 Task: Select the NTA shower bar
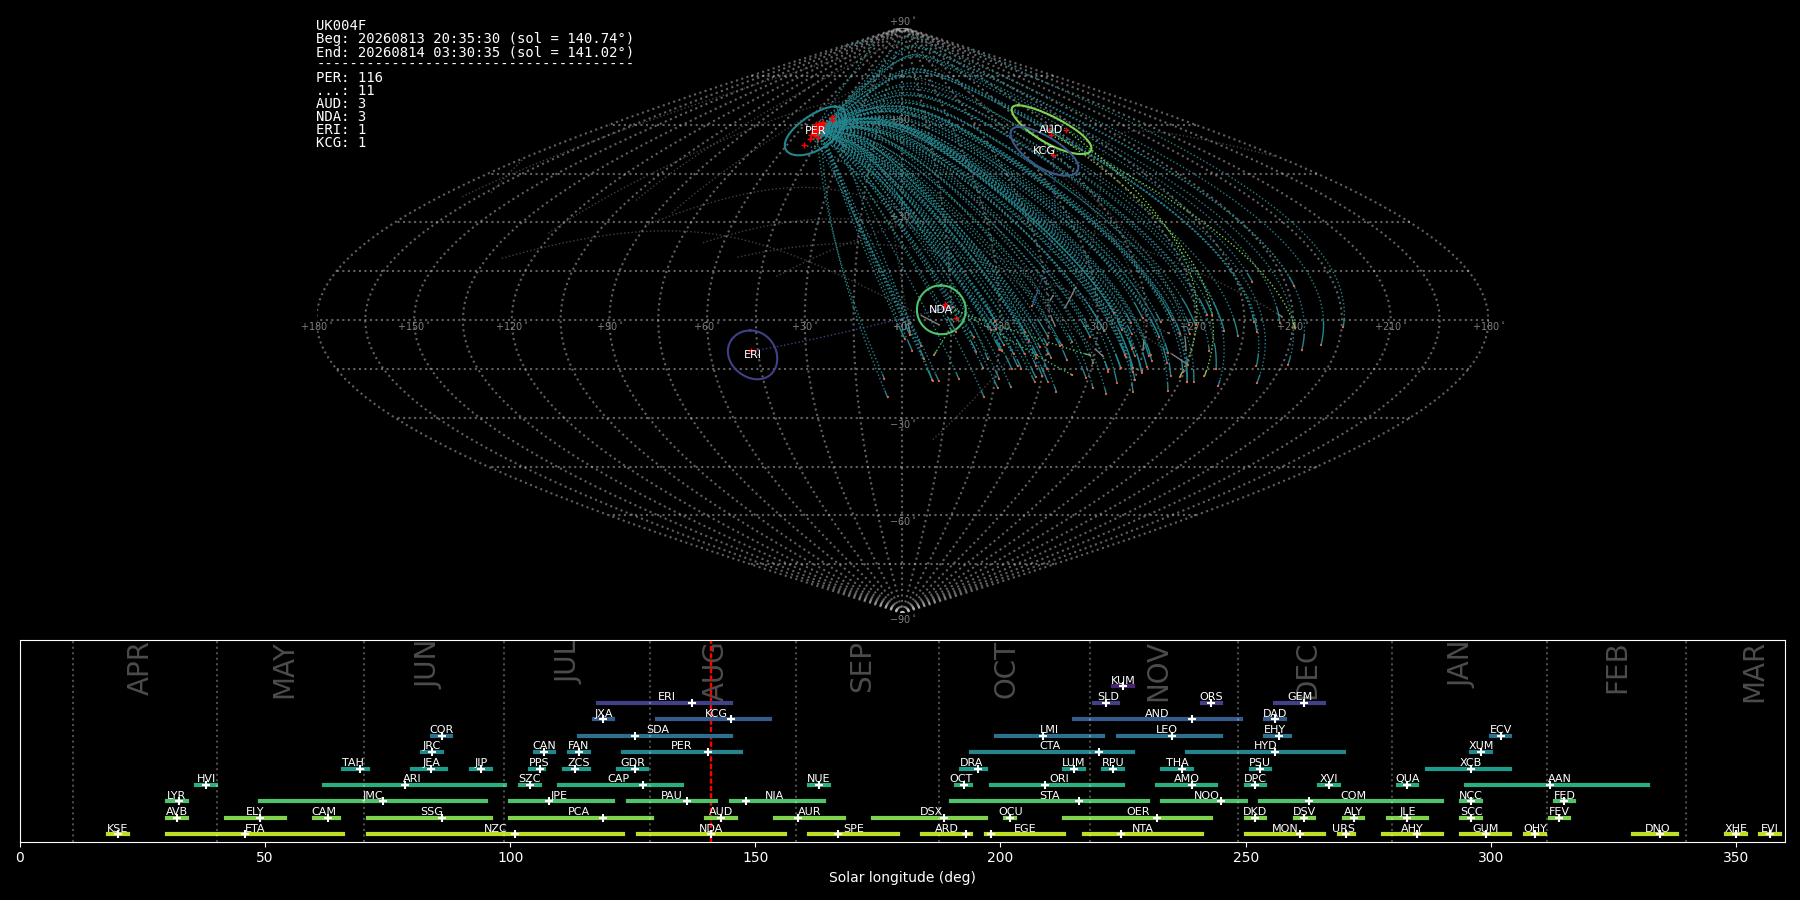[1143, 834]
